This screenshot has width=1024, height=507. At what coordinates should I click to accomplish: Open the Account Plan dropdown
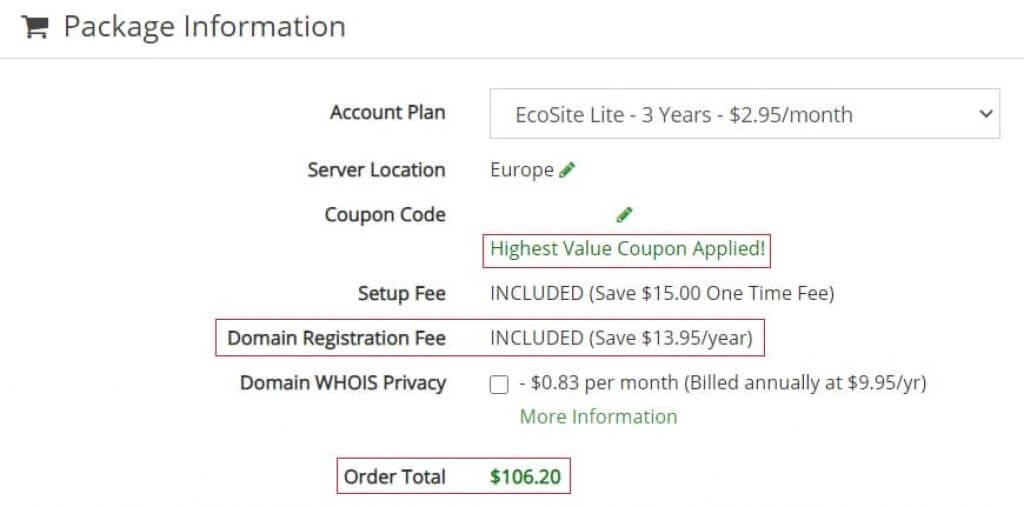(x=744, y=114)
